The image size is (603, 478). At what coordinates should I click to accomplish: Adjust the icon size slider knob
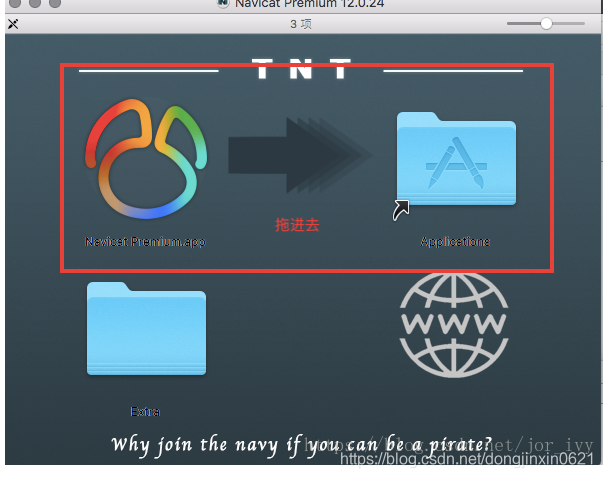pos(546,23)
